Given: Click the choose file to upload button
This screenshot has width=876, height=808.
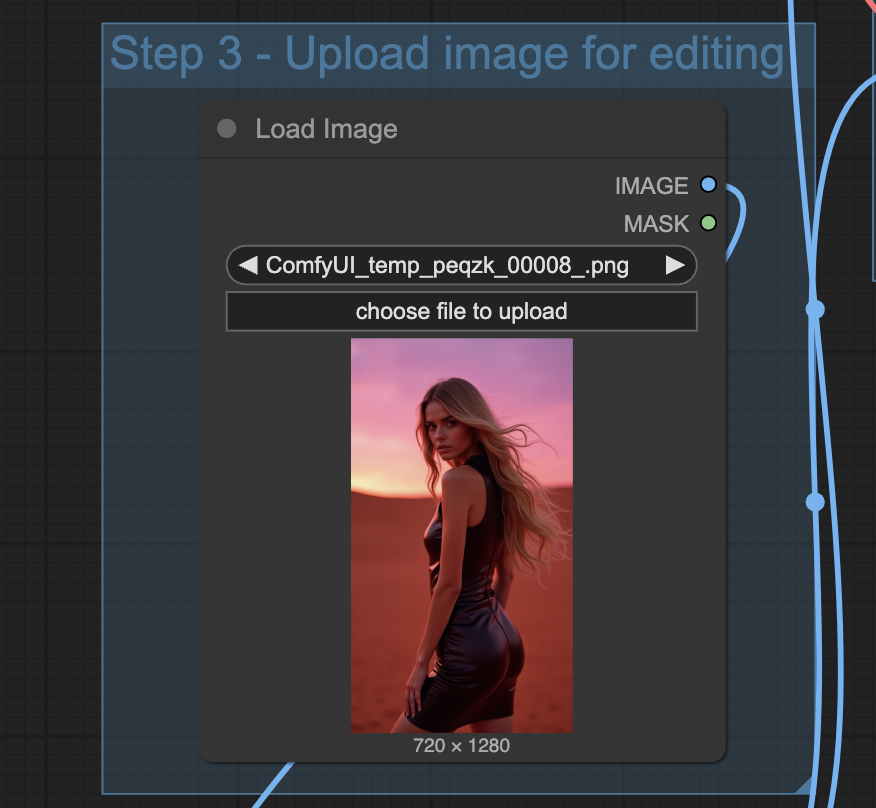Looking at the screenshot, I should point(461,311).
